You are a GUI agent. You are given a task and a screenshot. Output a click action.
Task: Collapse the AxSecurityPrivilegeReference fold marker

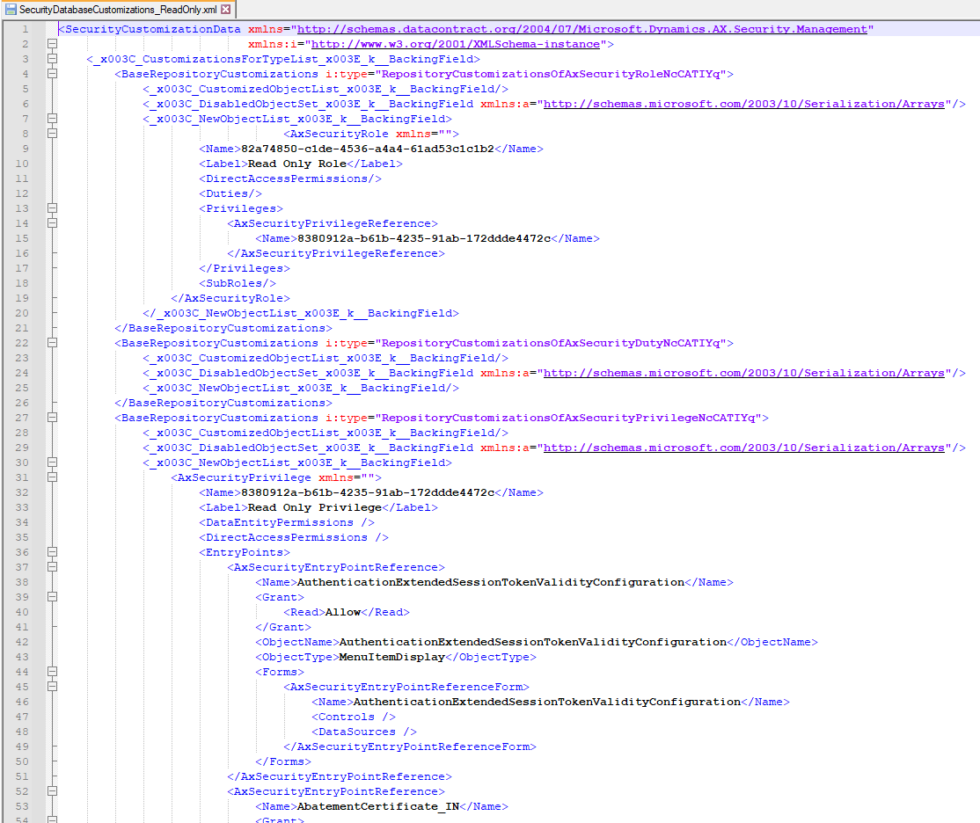[52, 223]
